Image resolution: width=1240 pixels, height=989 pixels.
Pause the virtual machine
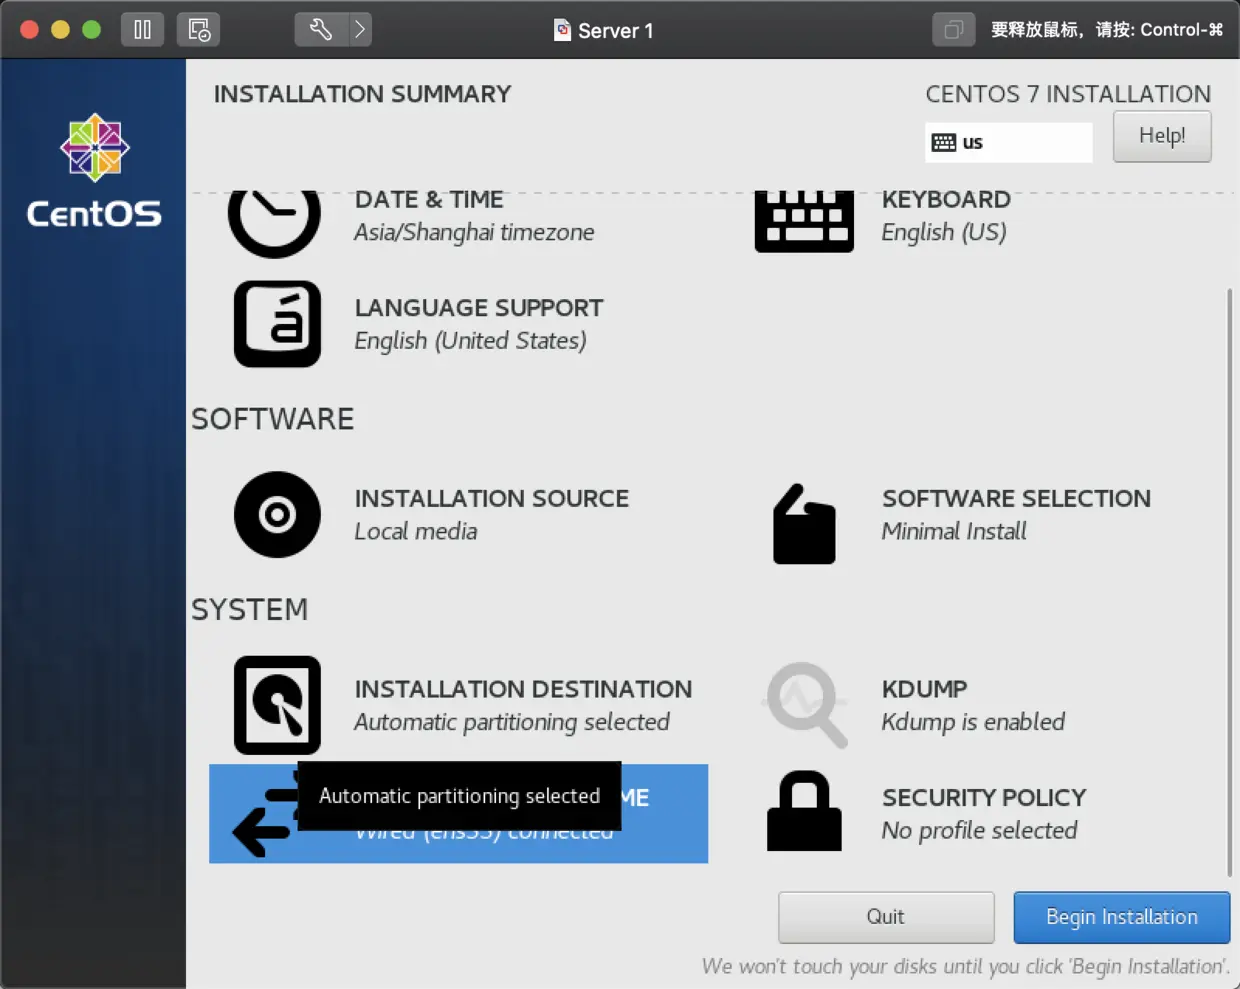point(142,29)
